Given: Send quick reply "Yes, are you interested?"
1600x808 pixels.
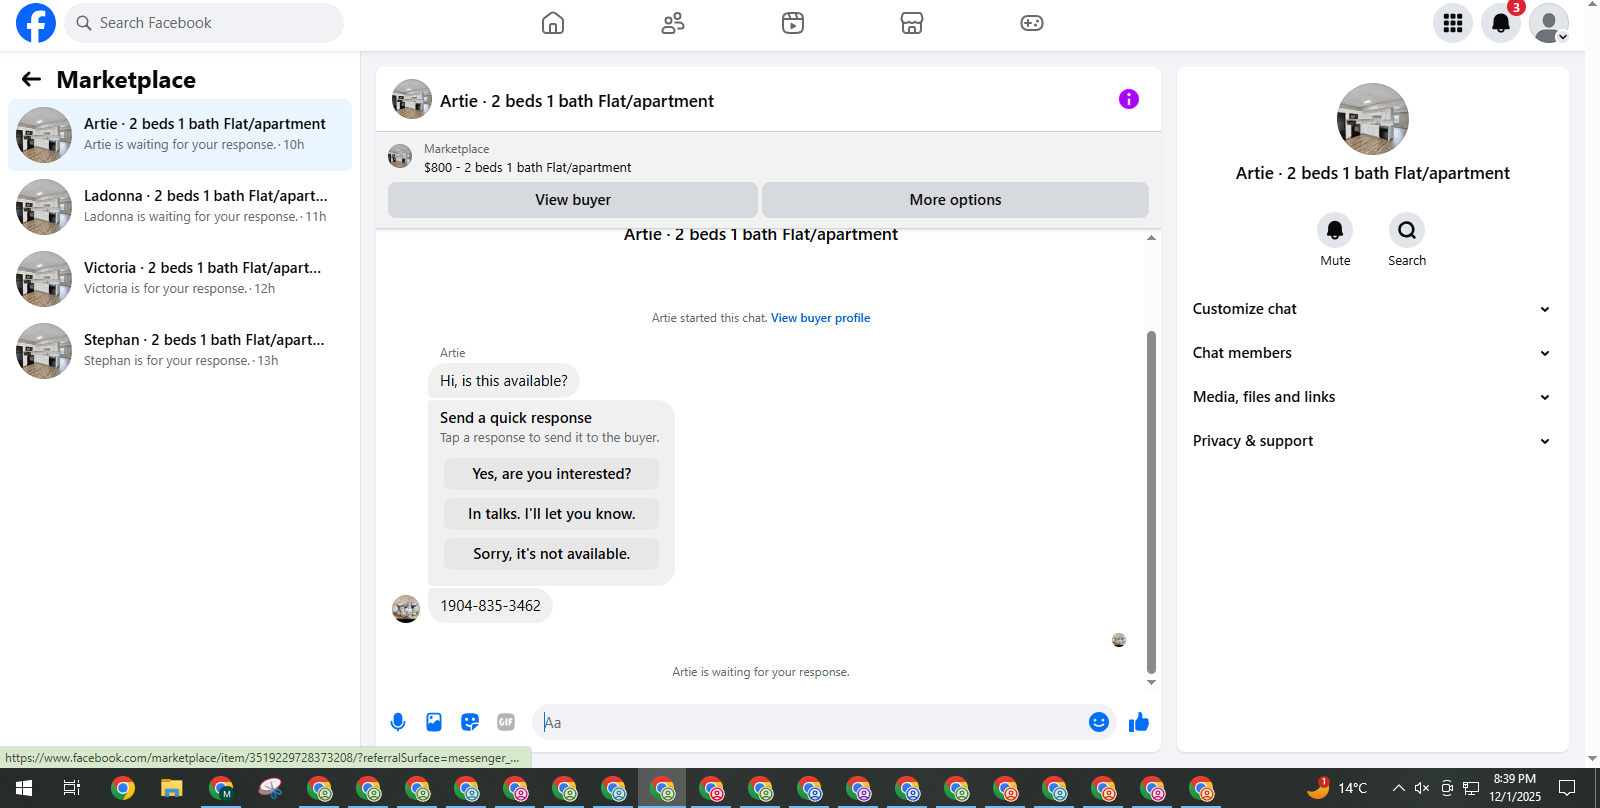Looking at the screenshot, I should [x=552, y=474].
